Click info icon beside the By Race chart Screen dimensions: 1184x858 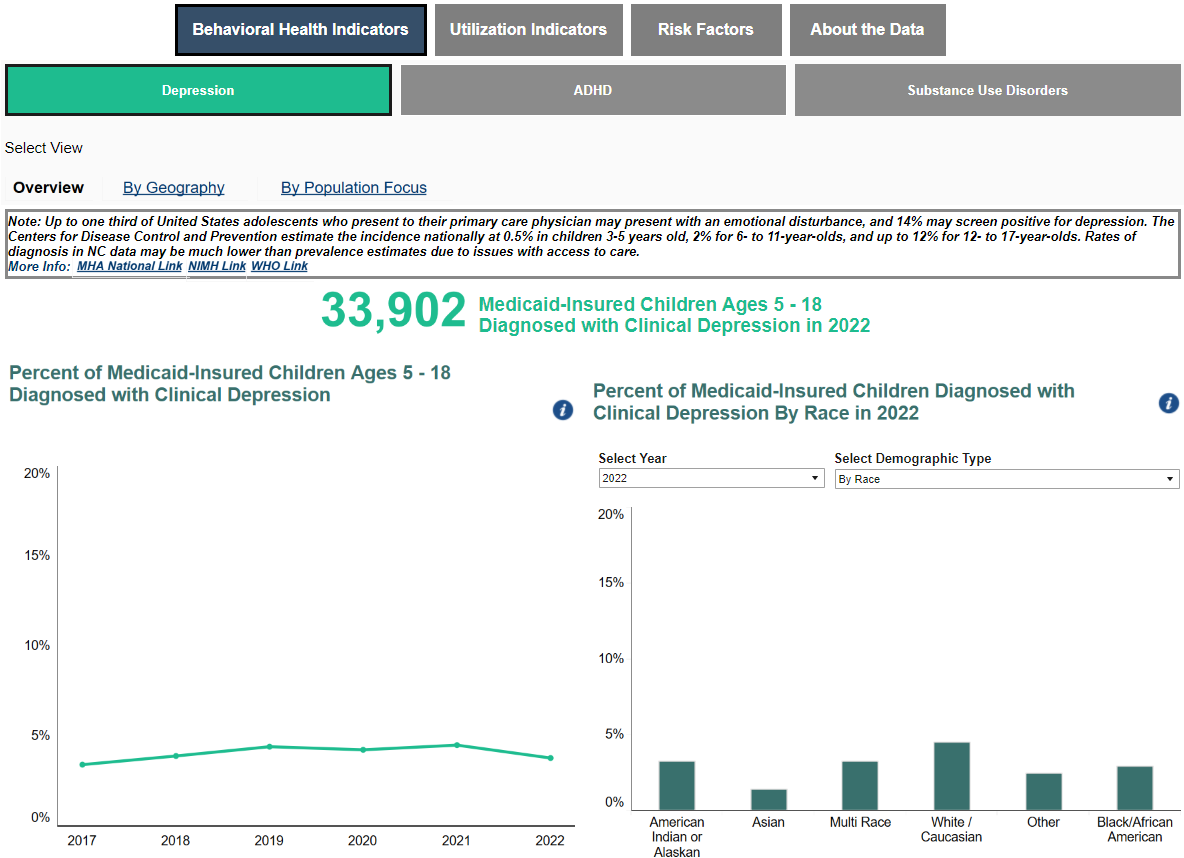tap(1168, 403)
